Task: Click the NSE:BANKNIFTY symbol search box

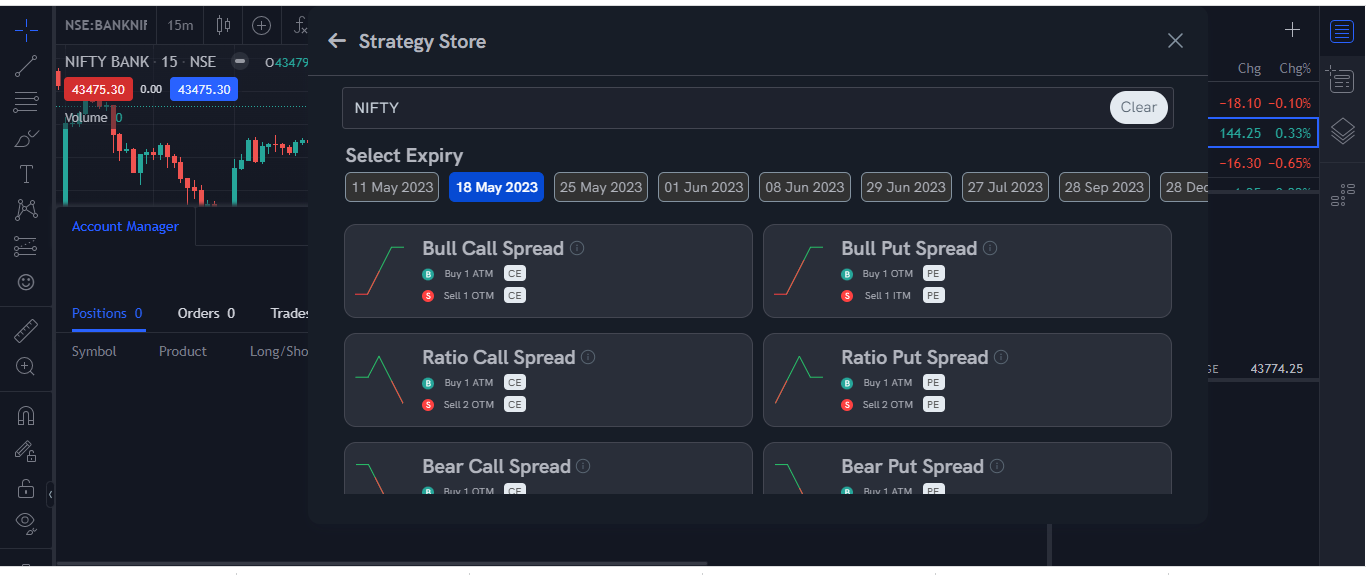Action: point(106,25)
